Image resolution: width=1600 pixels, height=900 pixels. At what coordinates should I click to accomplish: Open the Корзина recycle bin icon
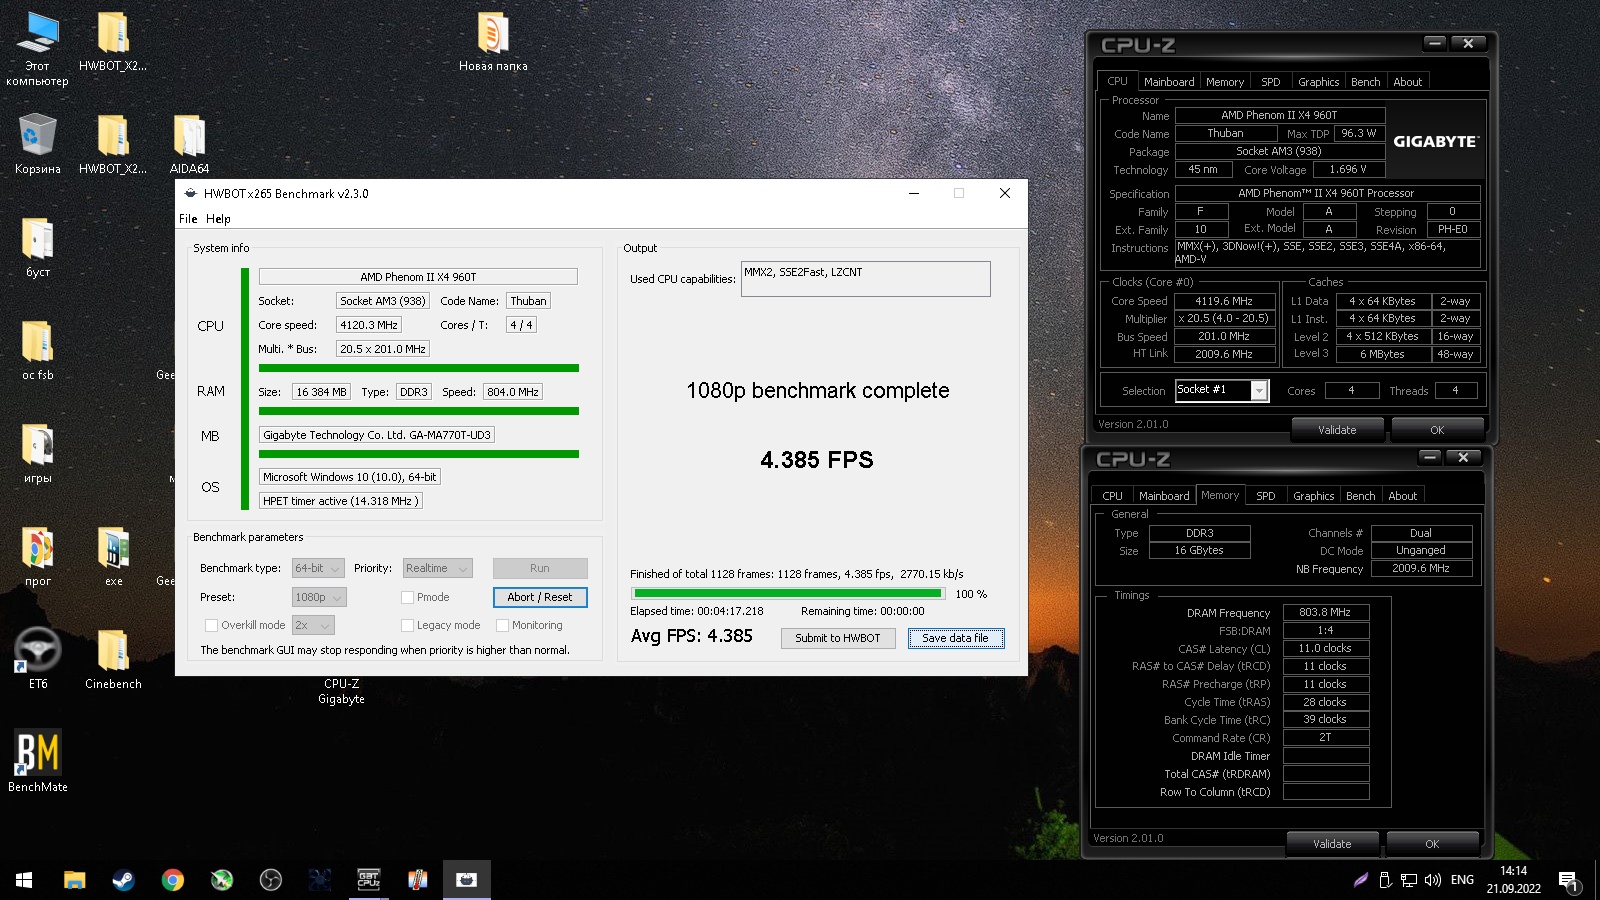pyautogui.click(x=37, y=145)
